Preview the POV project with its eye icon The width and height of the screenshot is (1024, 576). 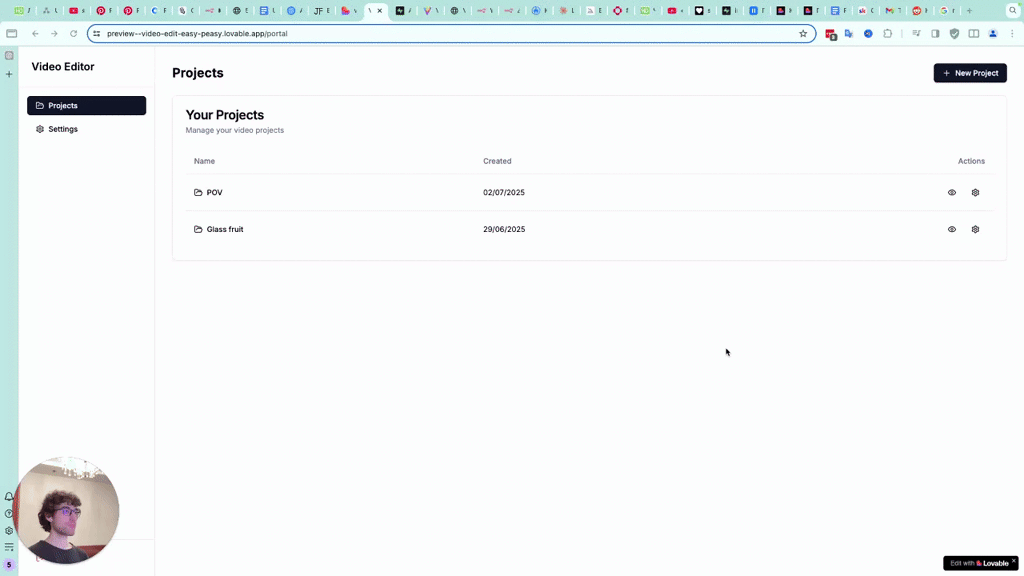pyautogui.click(x=951, y=192)
